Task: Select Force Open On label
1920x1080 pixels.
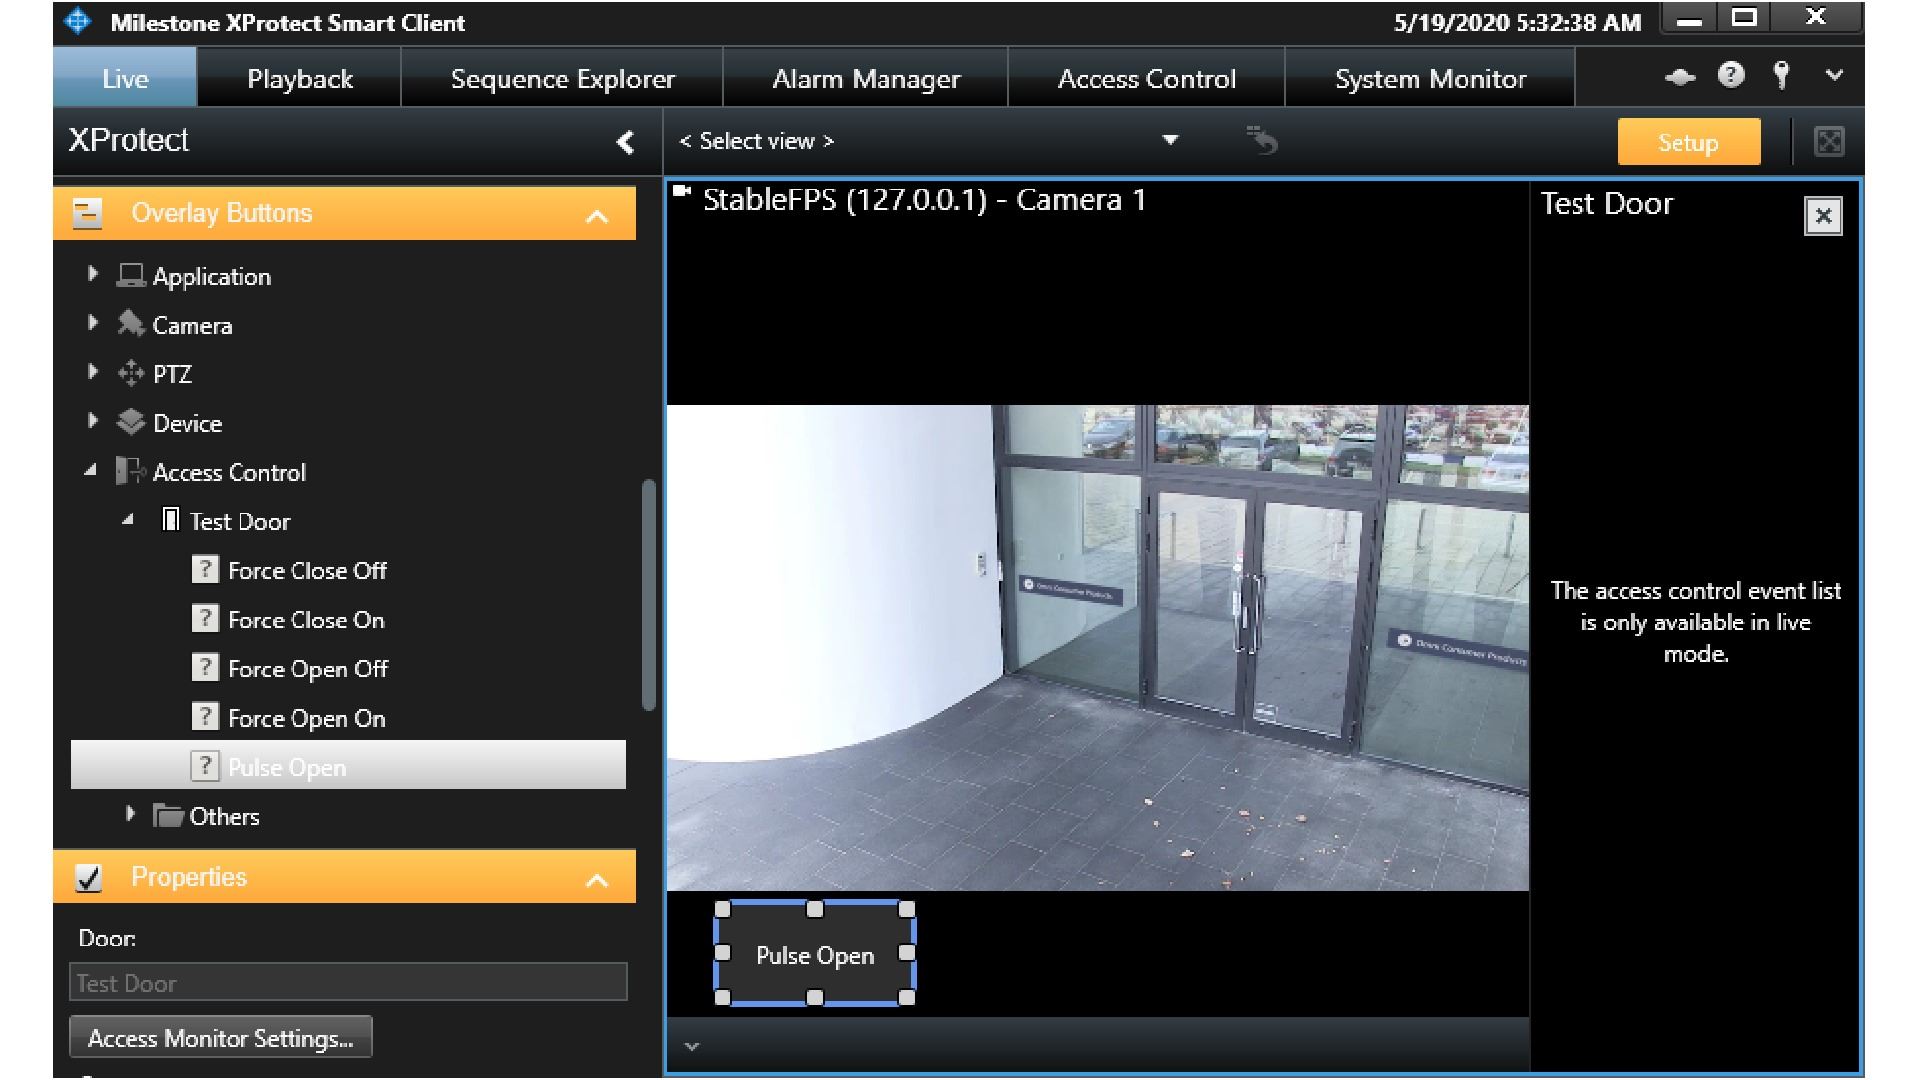Action: (x=307, y=718)
